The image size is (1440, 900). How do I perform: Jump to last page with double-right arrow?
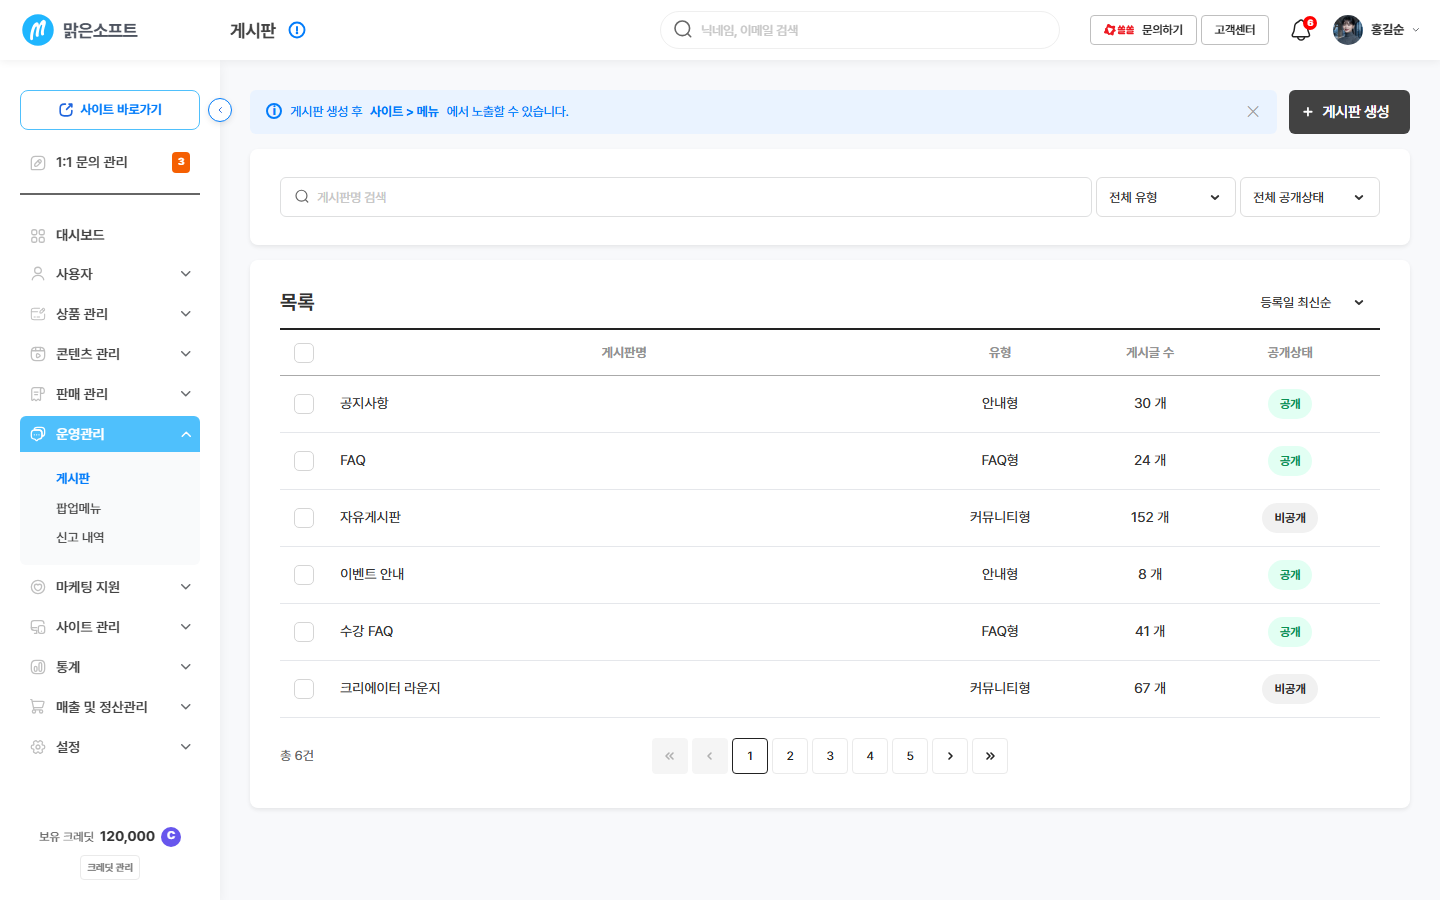click(990, 756)
